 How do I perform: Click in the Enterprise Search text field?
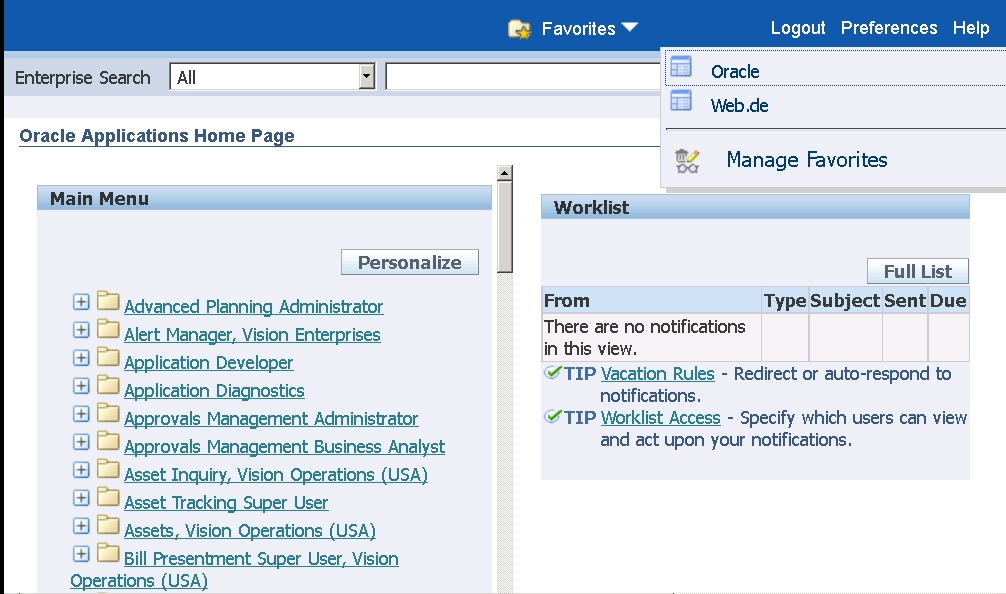(x=523, y=77)
